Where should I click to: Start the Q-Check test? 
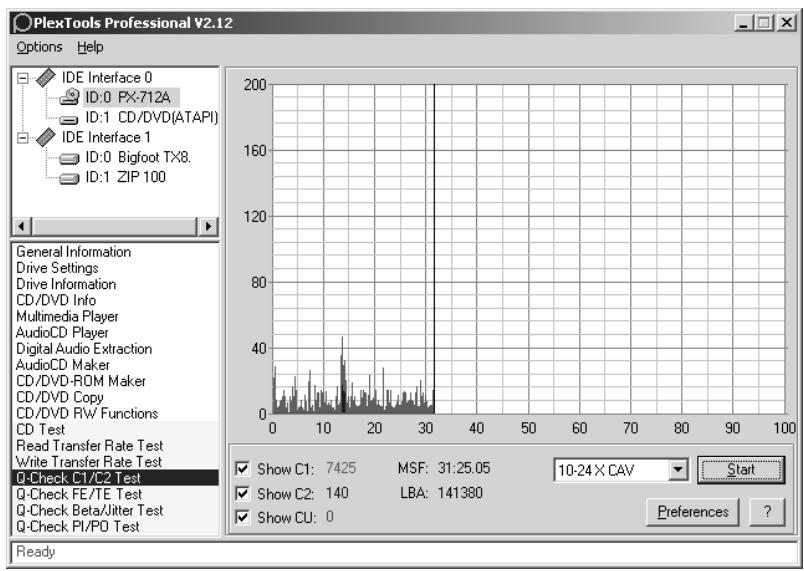coord(741,470)
